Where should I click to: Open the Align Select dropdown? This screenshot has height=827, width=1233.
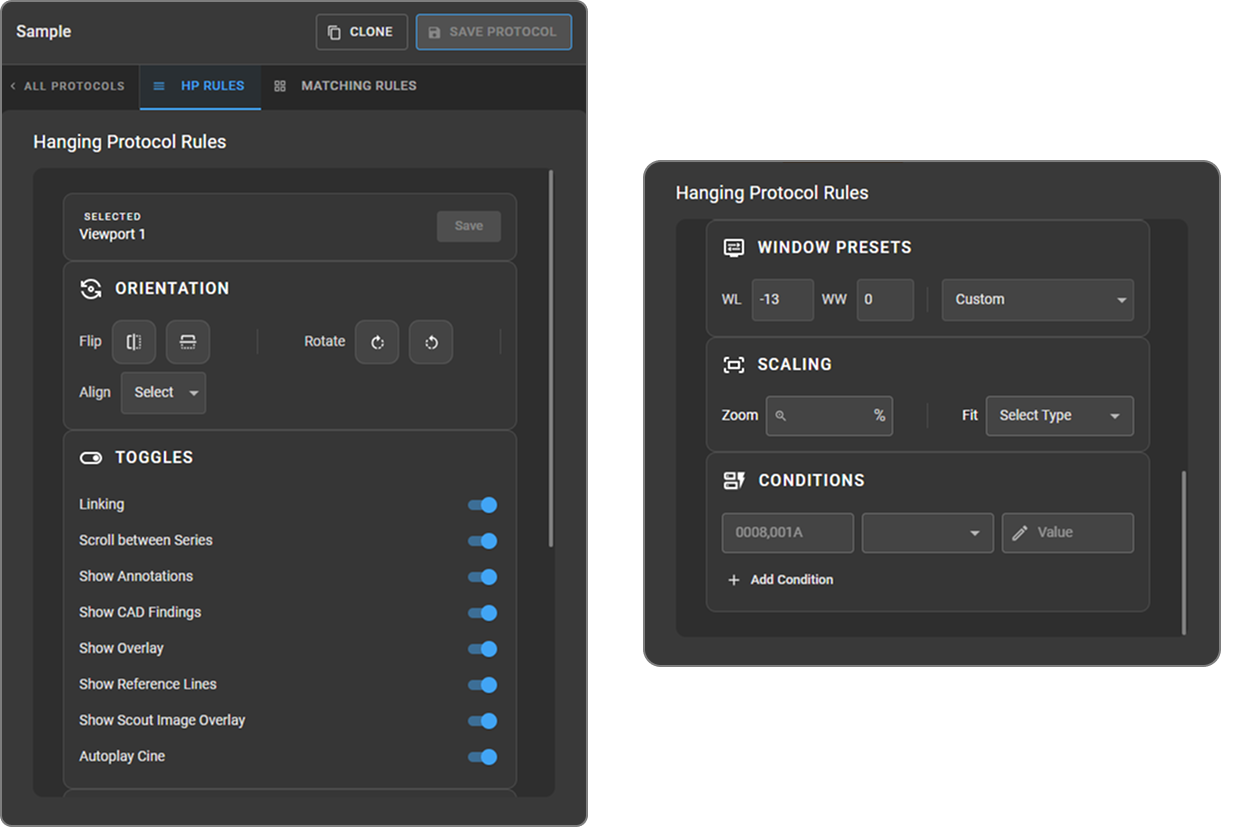coord(164,393)
